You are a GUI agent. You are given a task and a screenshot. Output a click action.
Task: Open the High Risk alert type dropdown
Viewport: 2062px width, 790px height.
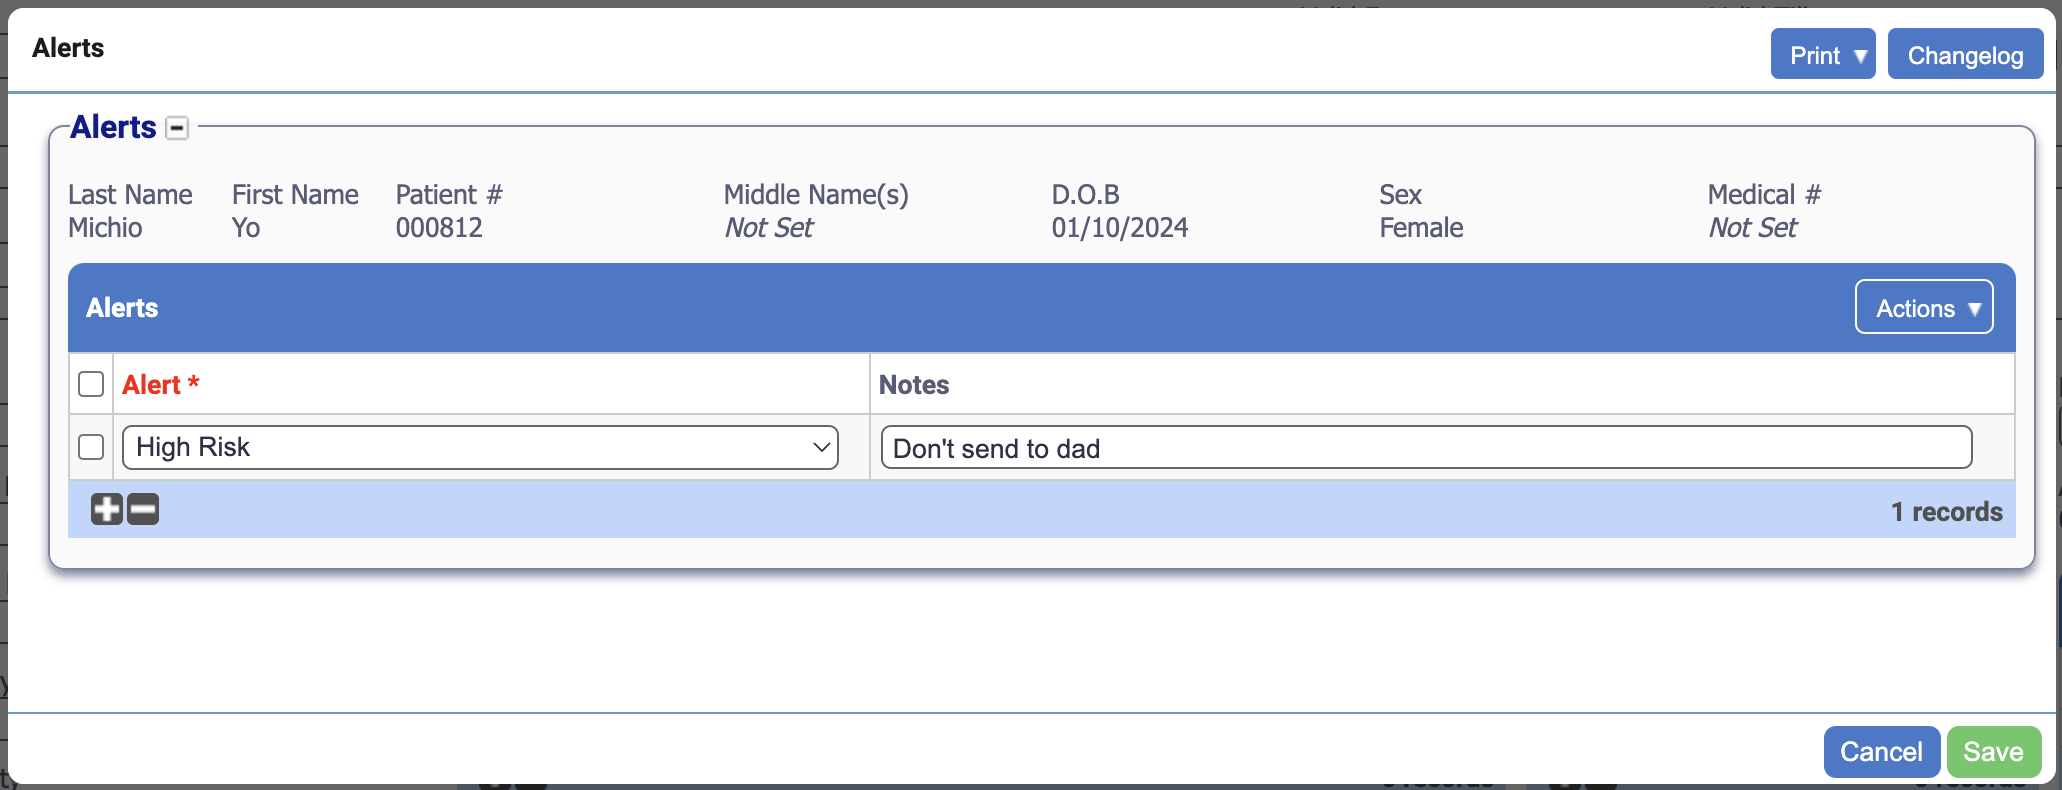(x=480, y=447)
